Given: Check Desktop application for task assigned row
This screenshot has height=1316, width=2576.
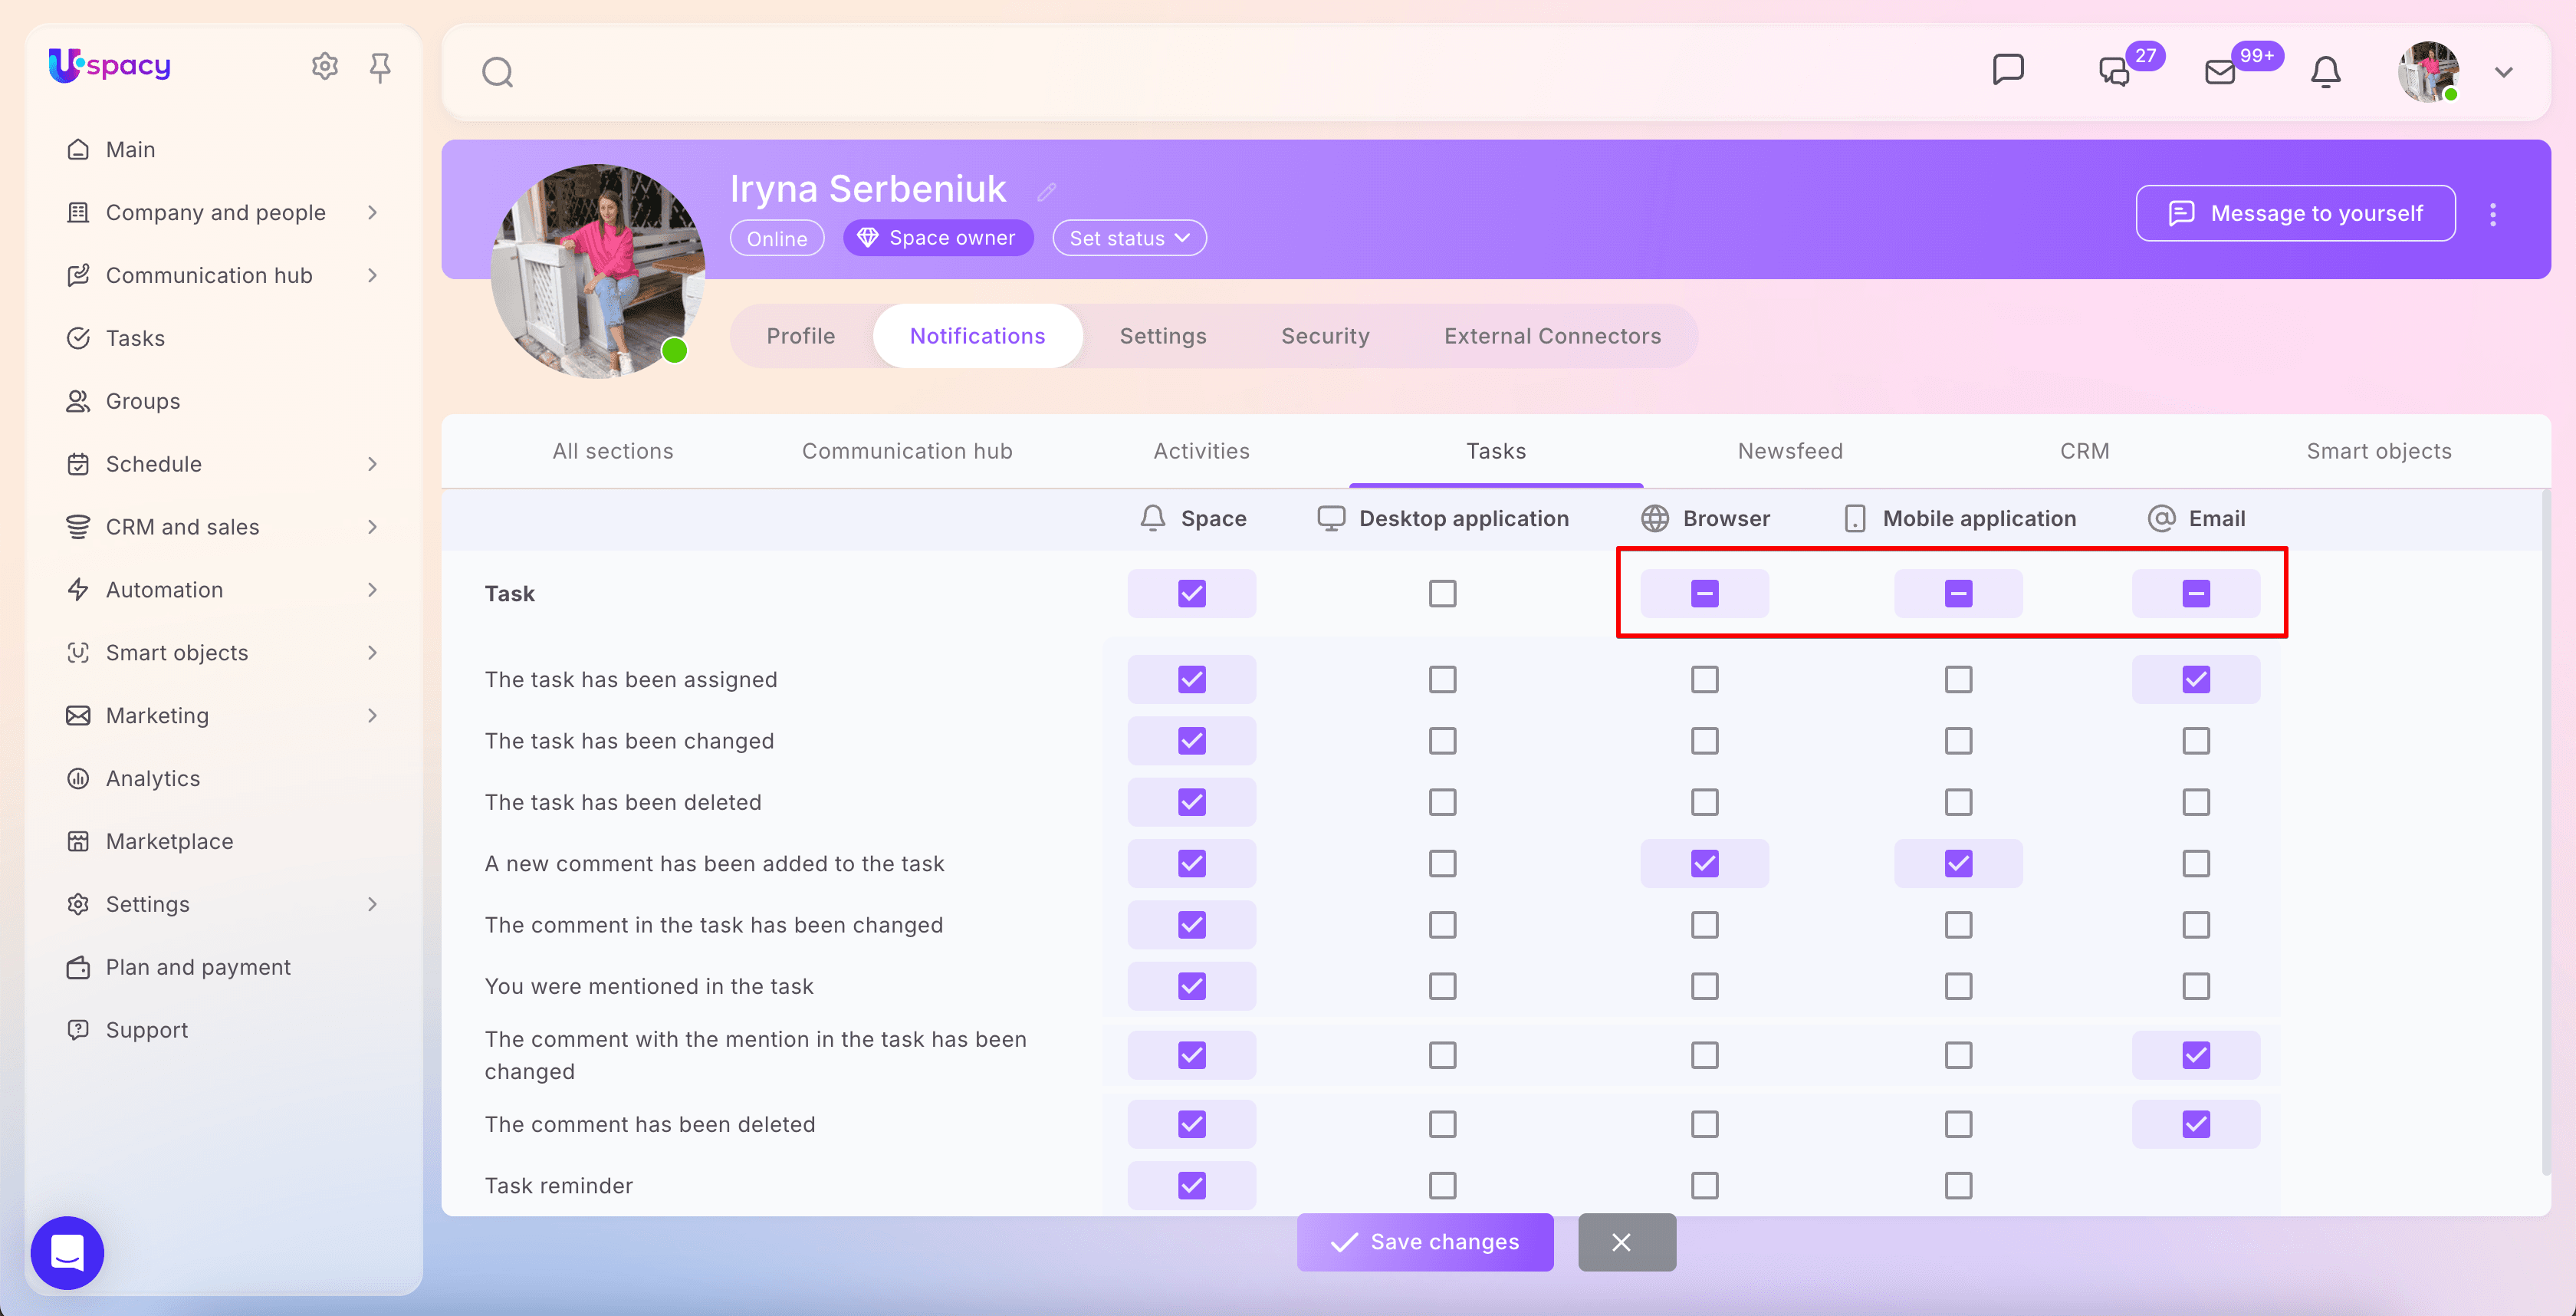Looking at the screenshot, I should click(1442, 680).
